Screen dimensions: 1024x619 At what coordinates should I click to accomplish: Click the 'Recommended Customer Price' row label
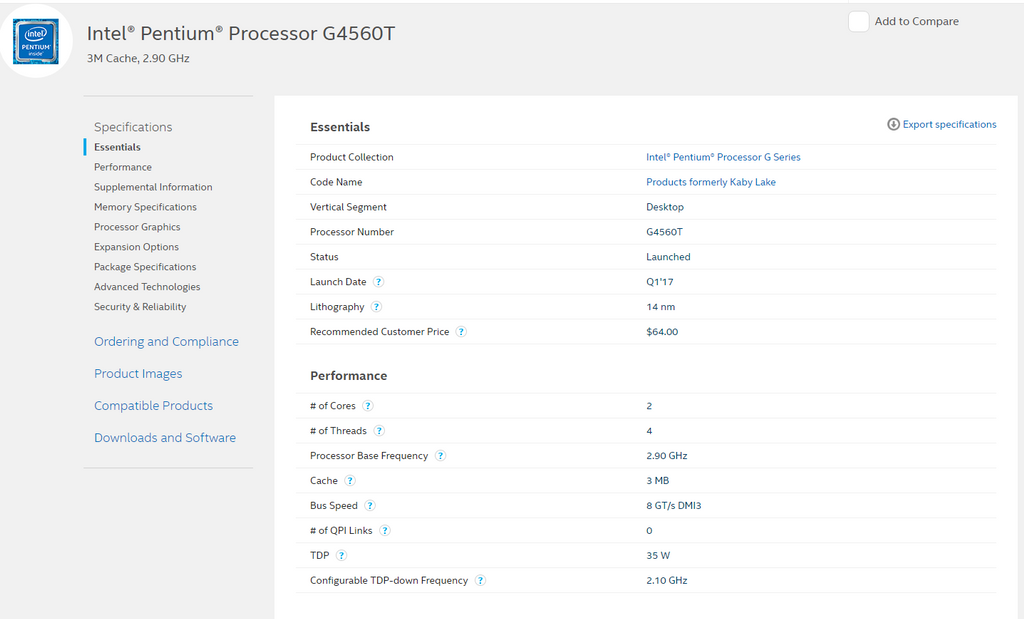[x=379, y=332]
